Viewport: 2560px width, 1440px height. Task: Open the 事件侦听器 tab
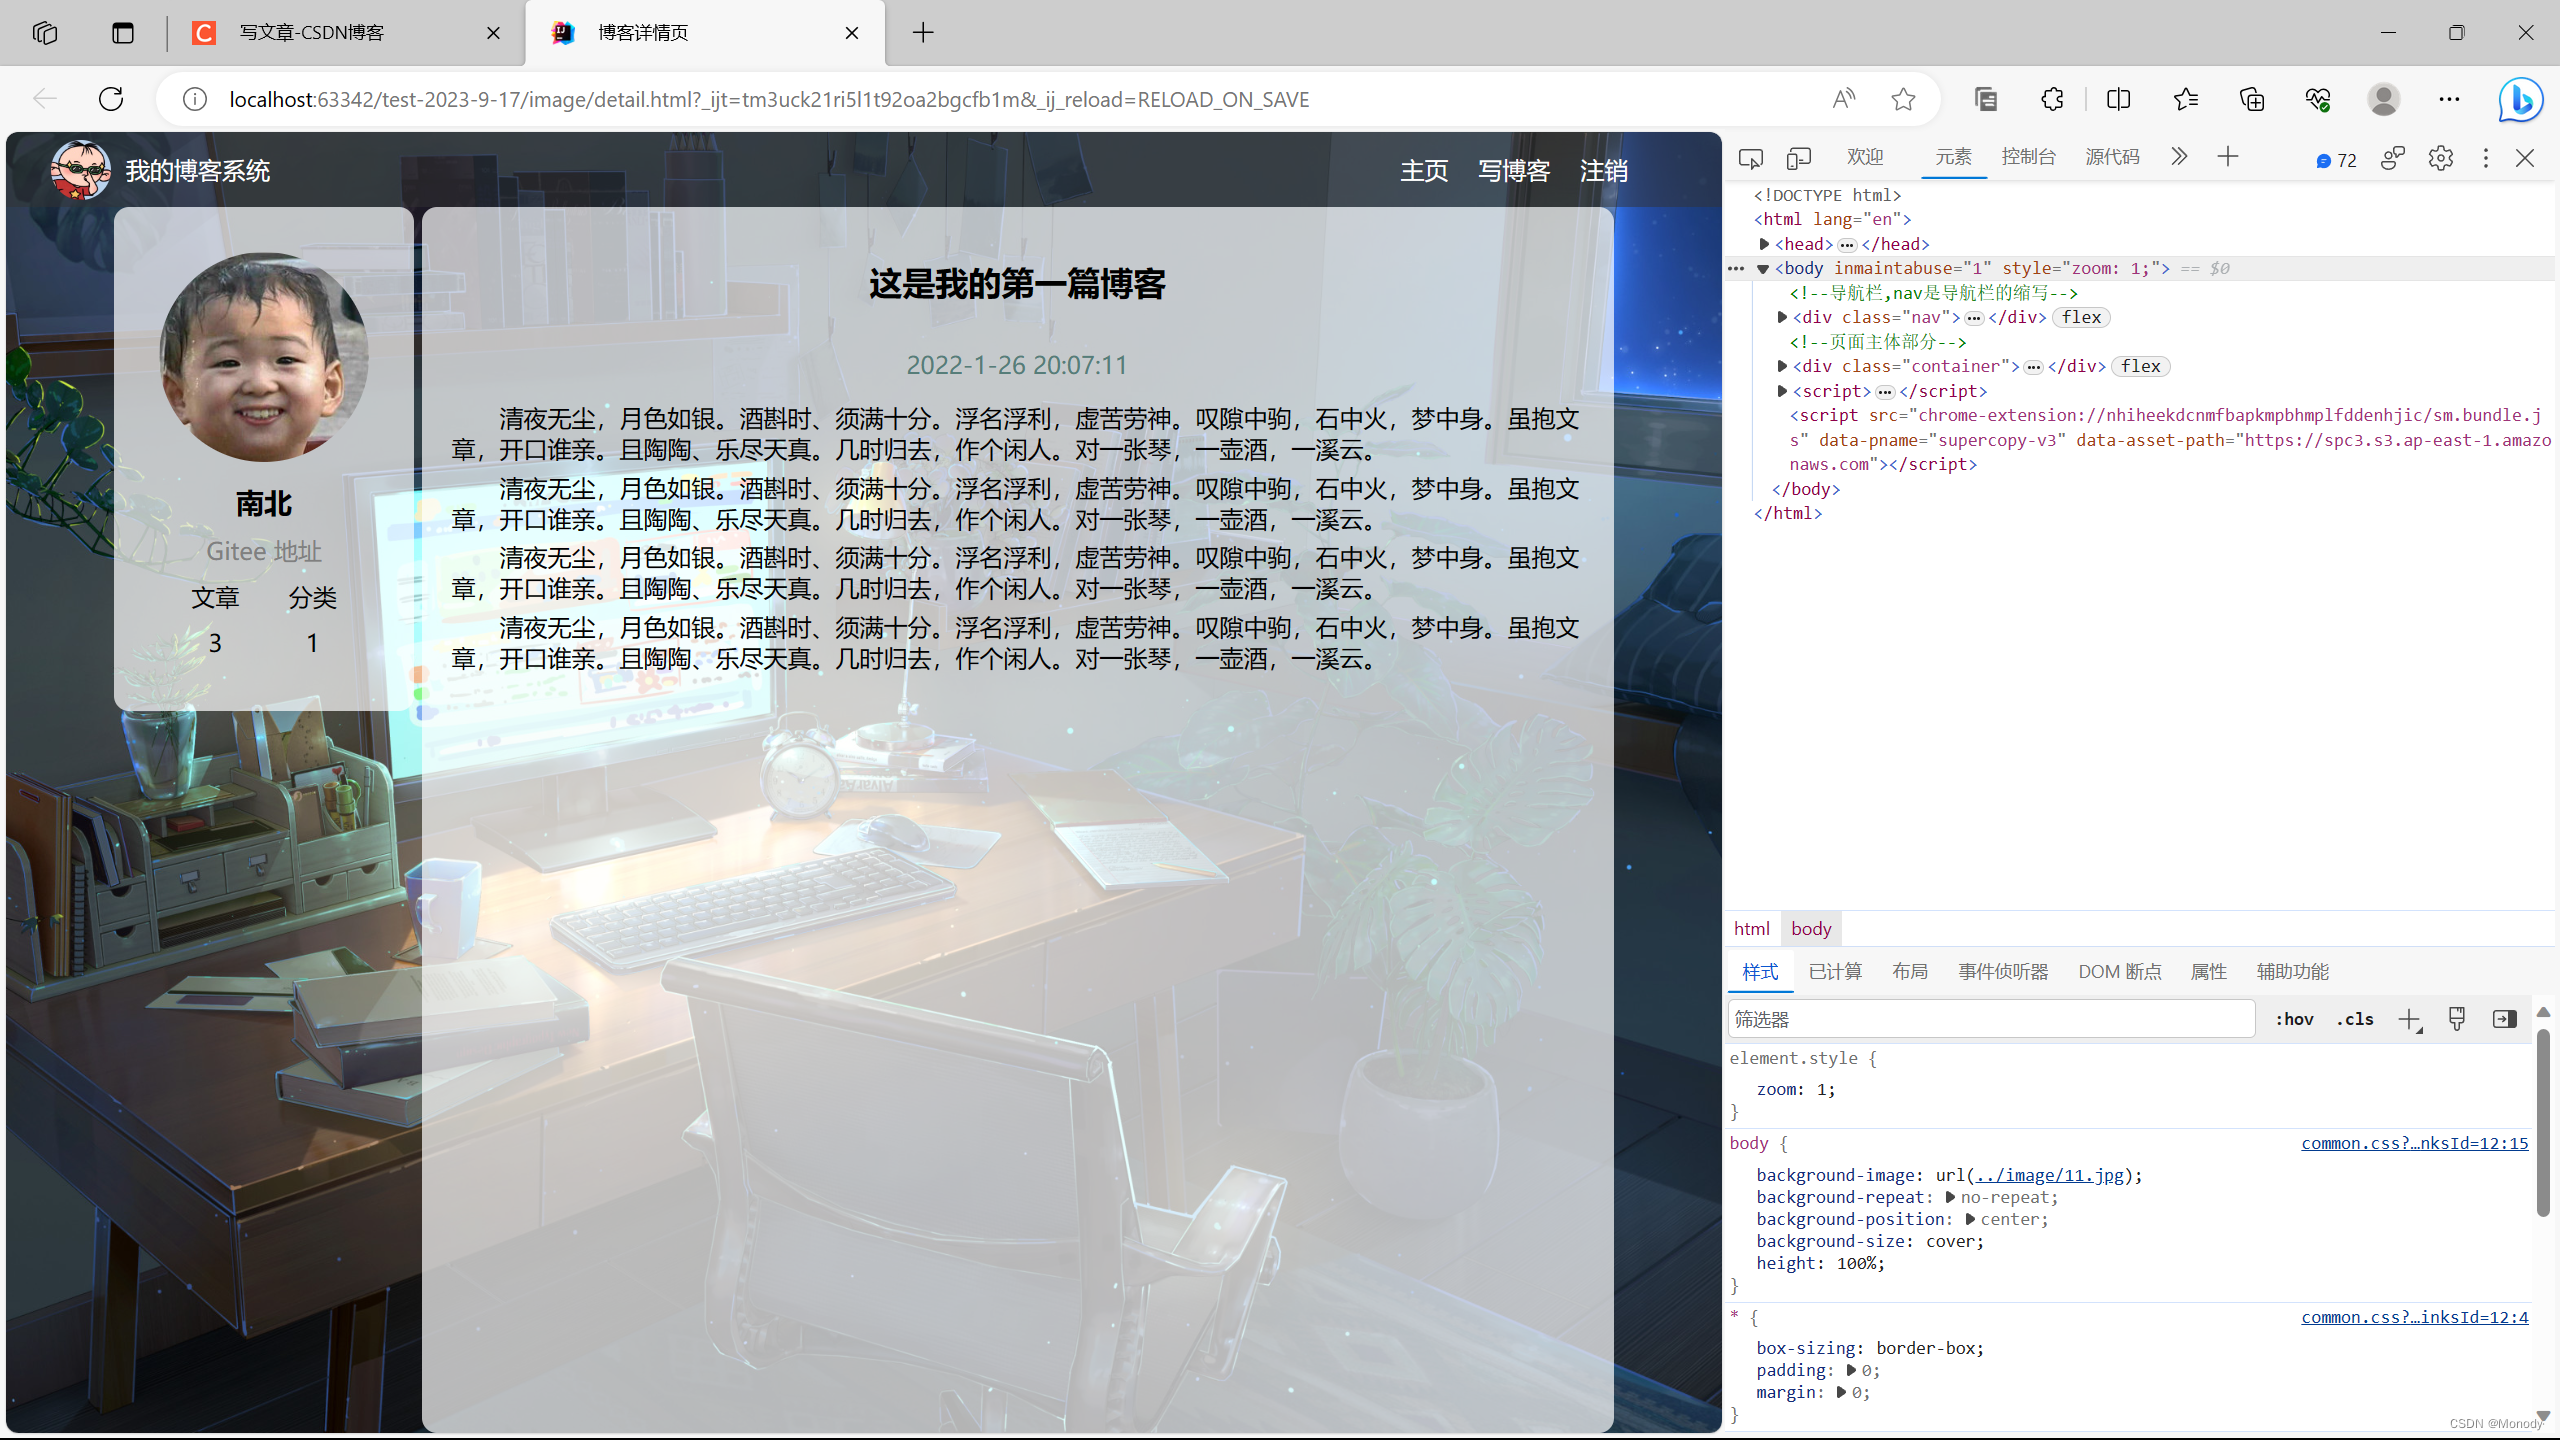tap(2003, 972)
